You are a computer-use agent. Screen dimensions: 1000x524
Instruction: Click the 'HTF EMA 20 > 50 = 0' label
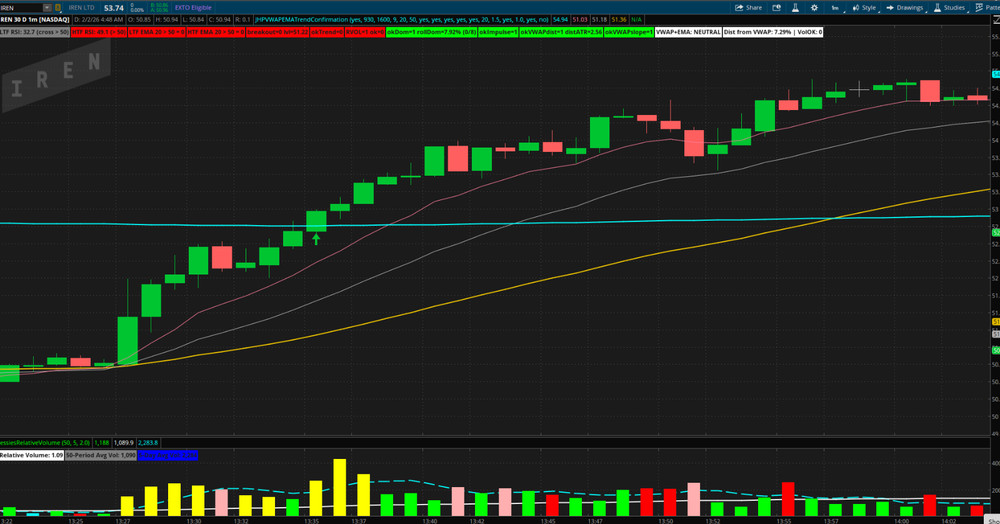pyautogui.click(x=216, y=32)
